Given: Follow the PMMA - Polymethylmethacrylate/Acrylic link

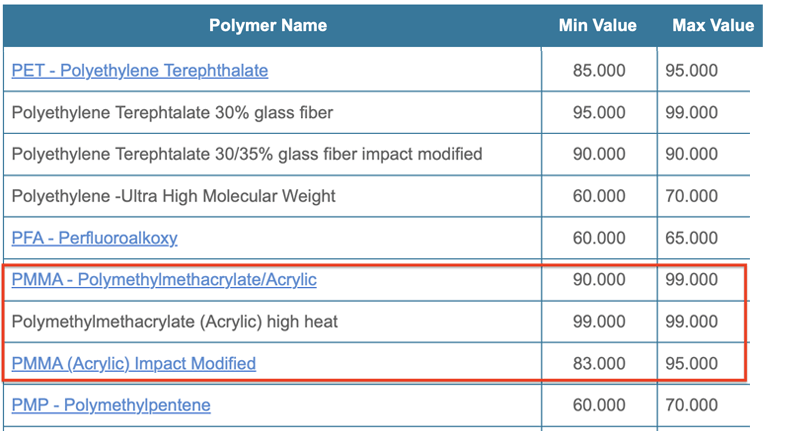Looking at the screenshot, I should (x=164, y=280).
